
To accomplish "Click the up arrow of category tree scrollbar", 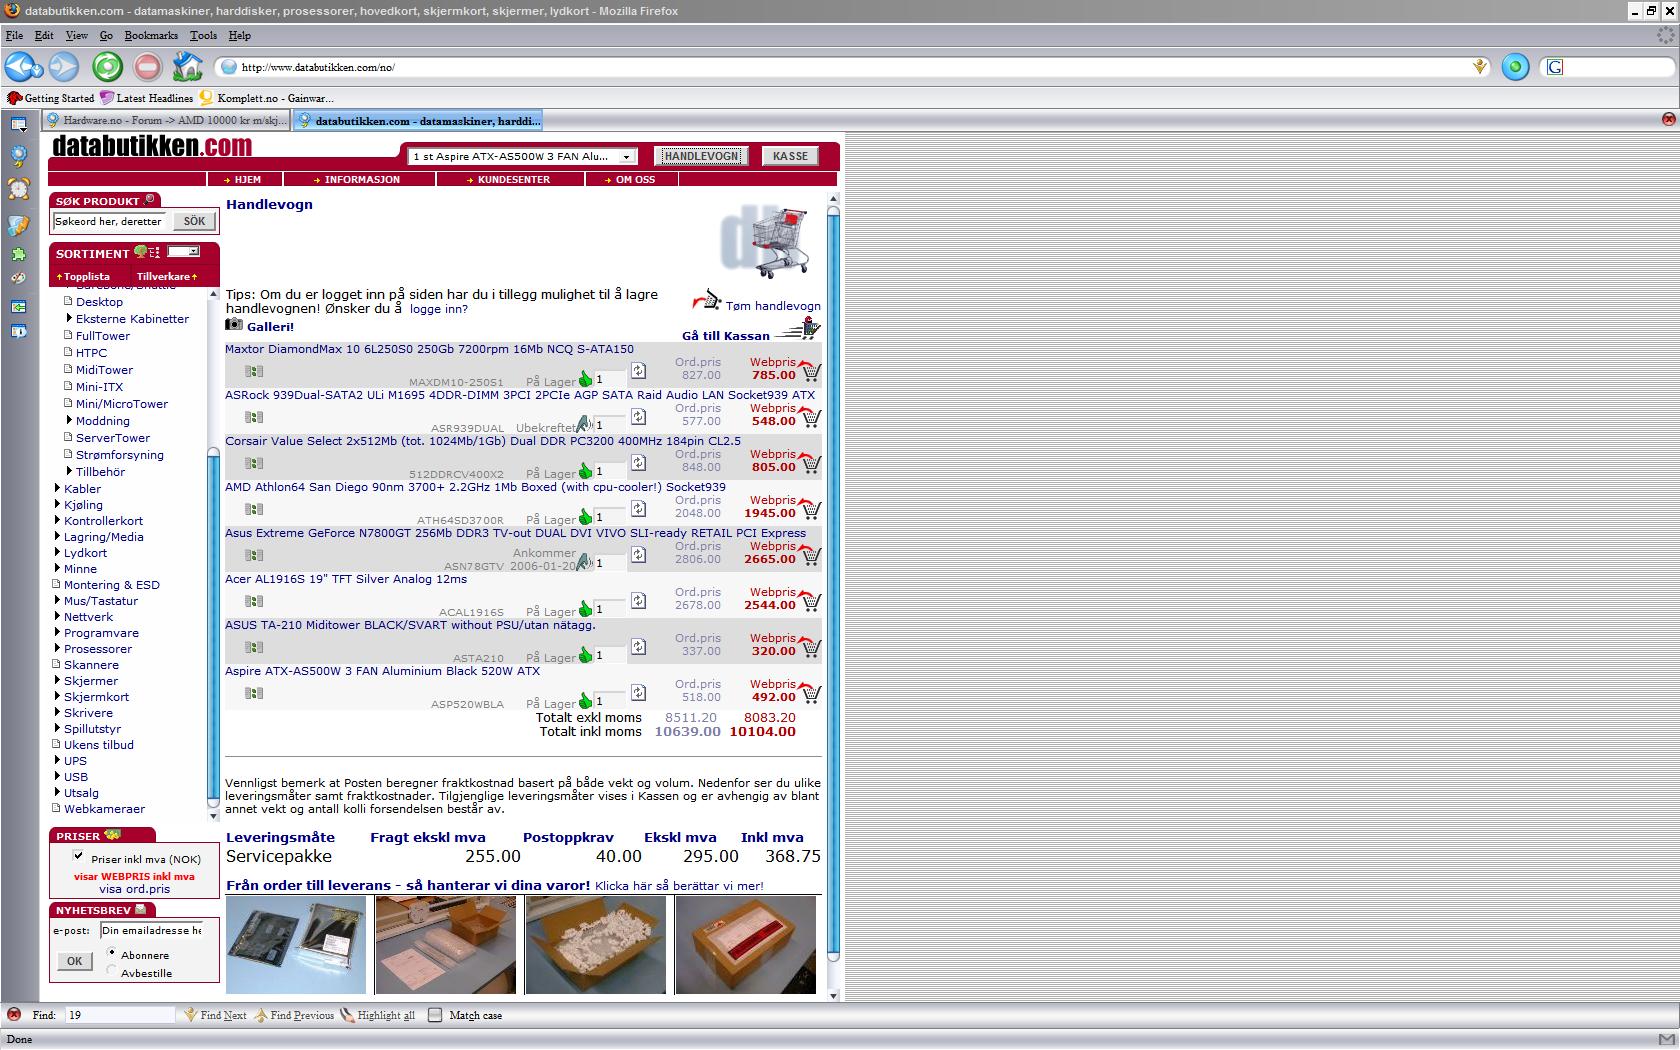I will tap(213, 294).
